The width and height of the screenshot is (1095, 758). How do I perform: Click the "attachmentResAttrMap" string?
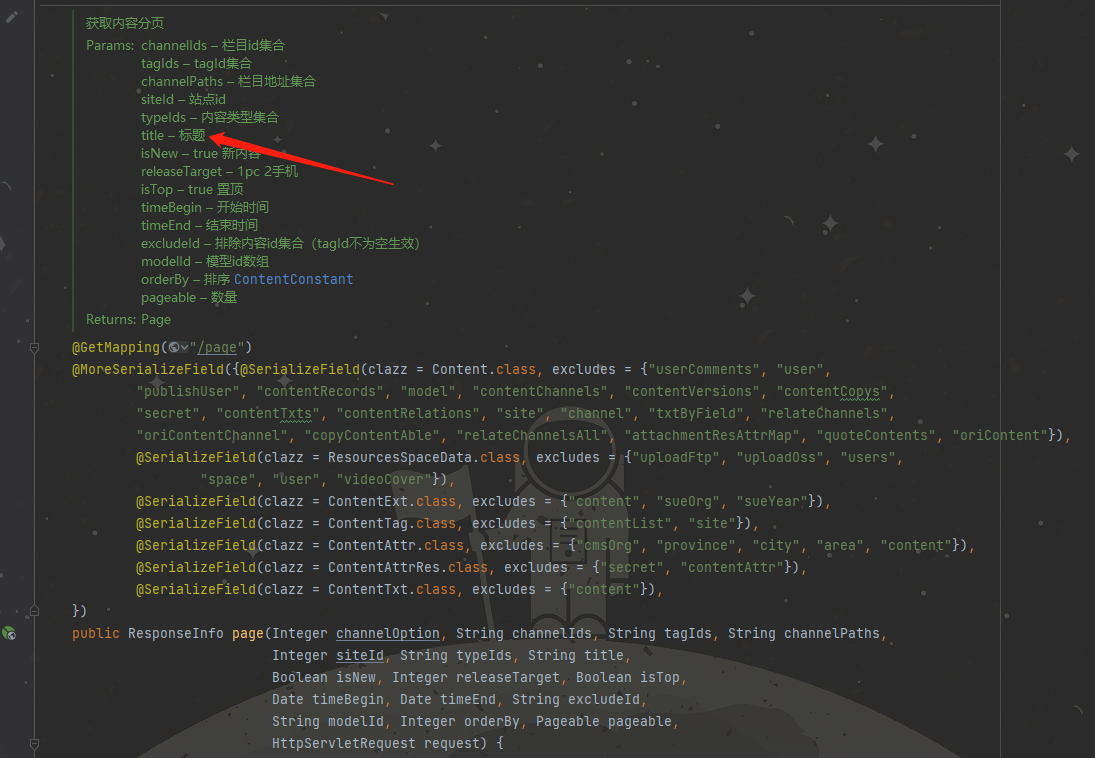[712, 435]
